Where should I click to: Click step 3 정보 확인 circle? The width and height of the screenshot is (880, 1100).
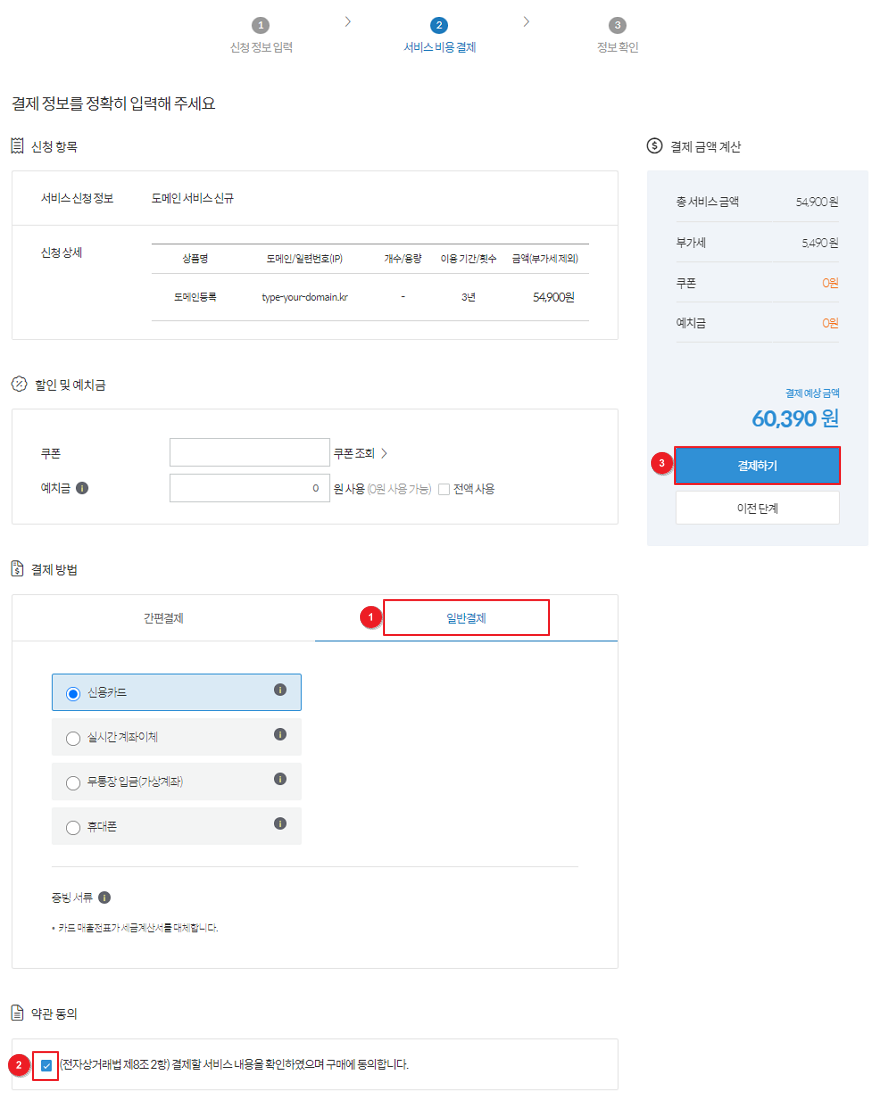[x=617, y=25]
